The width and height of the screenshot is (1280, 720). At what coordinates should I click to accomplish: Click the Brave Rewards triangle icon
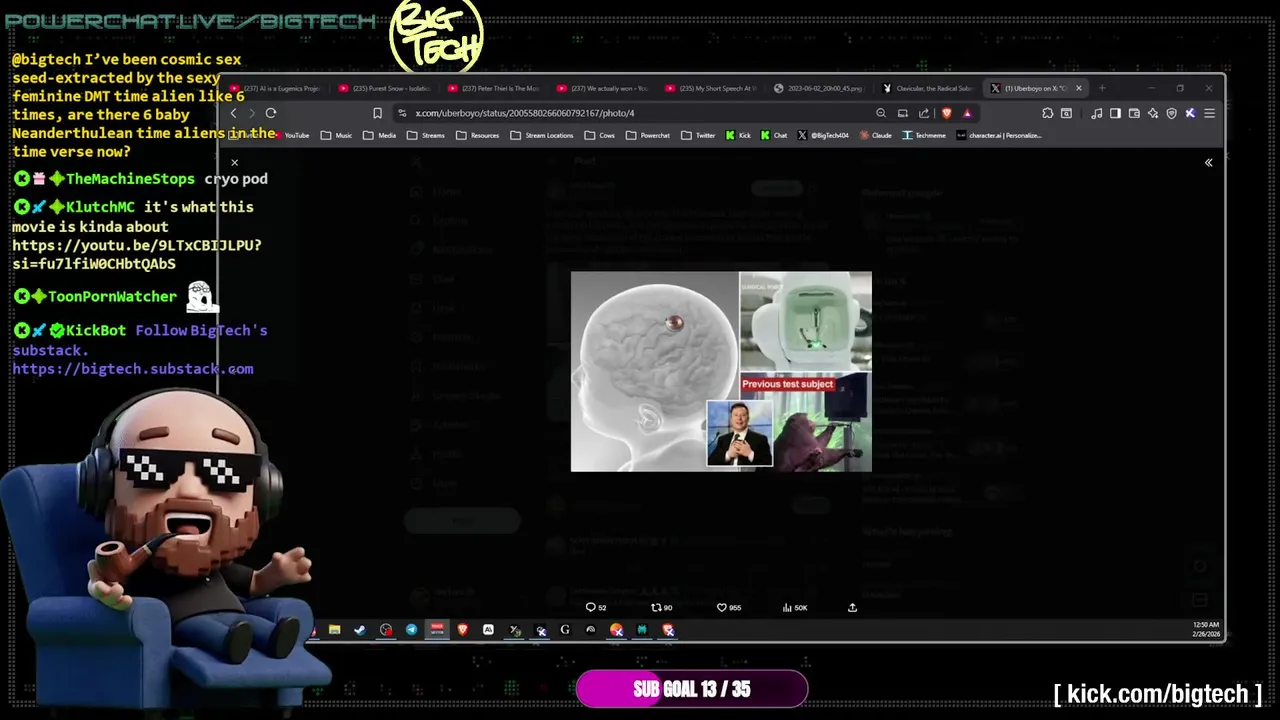(x=967, y=113)
